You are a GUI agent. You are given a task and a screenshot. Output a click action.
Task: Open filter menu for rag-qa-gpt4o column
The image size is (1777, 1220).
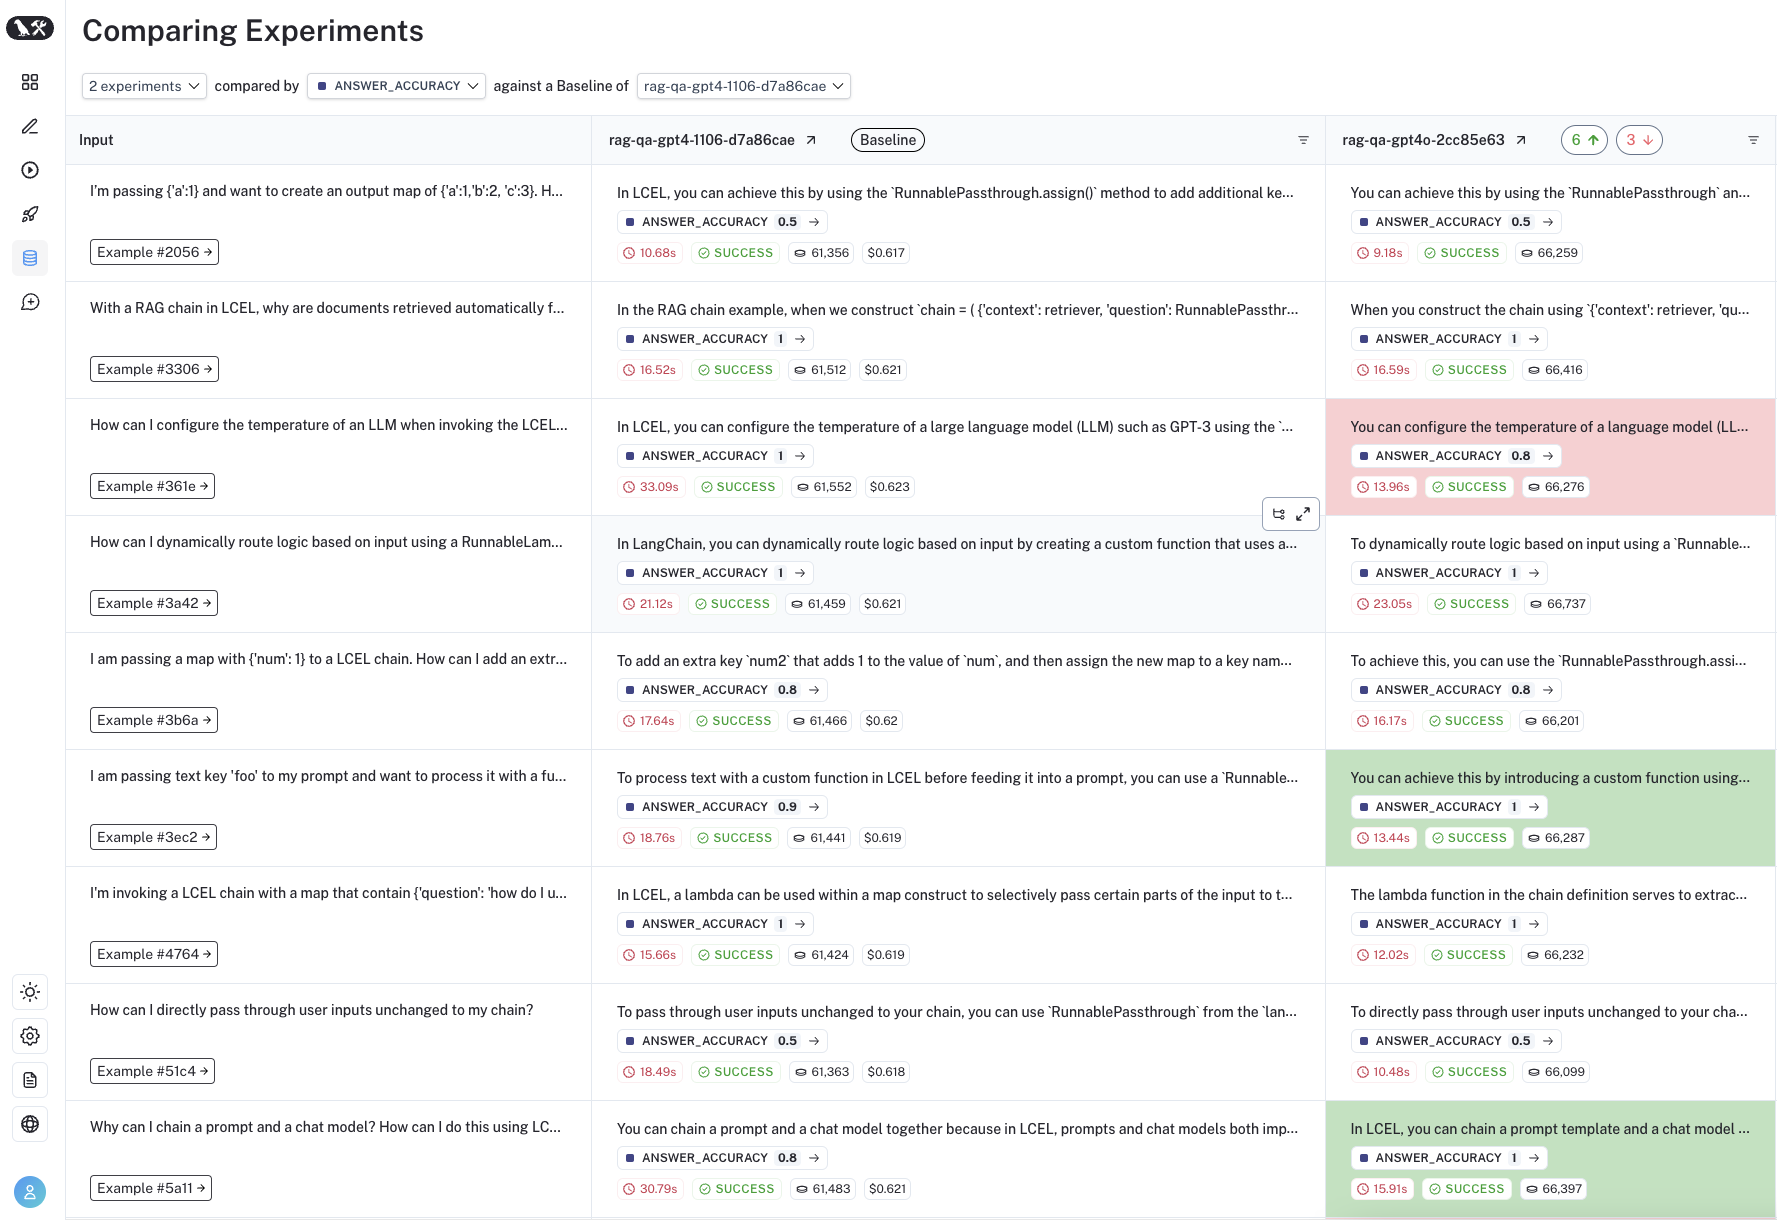pos(1753,140)
